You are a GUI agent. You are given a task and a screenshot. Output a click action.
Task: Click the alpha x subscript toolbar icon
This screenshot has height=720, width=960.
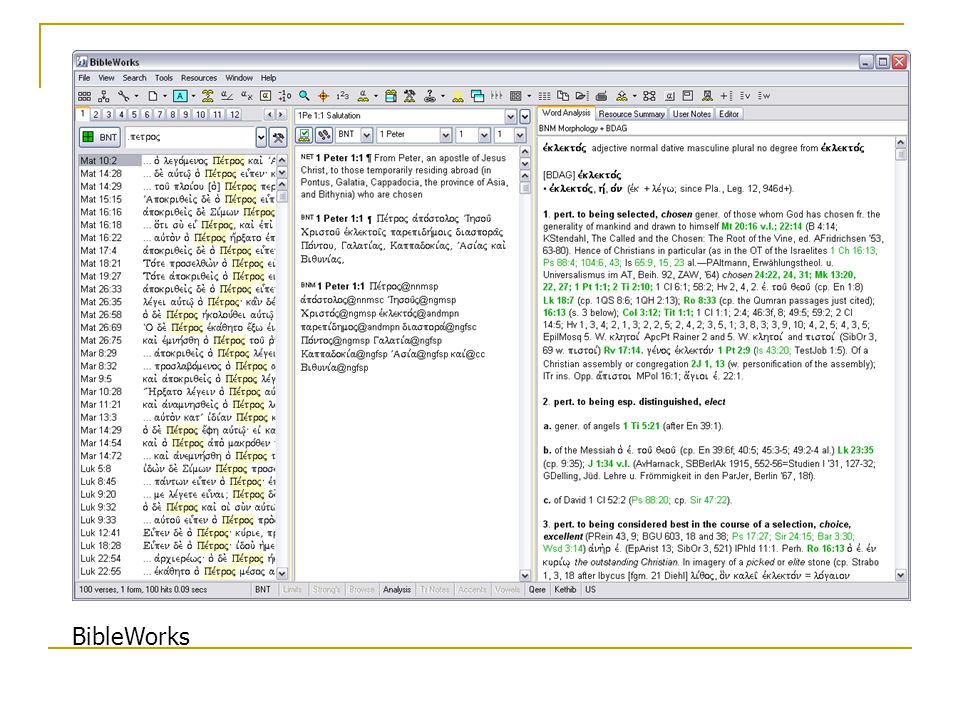tap(246, 96)
